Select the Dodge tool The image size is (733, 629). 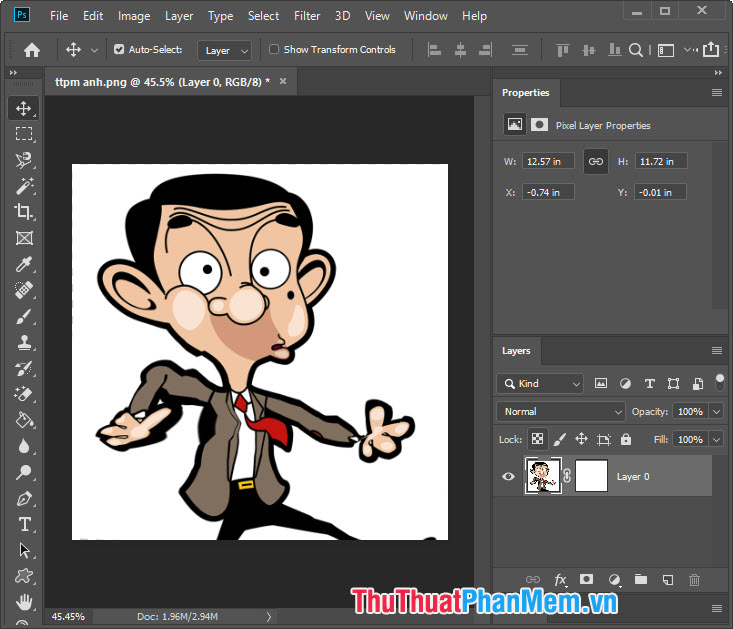click(x=23, y=472)
